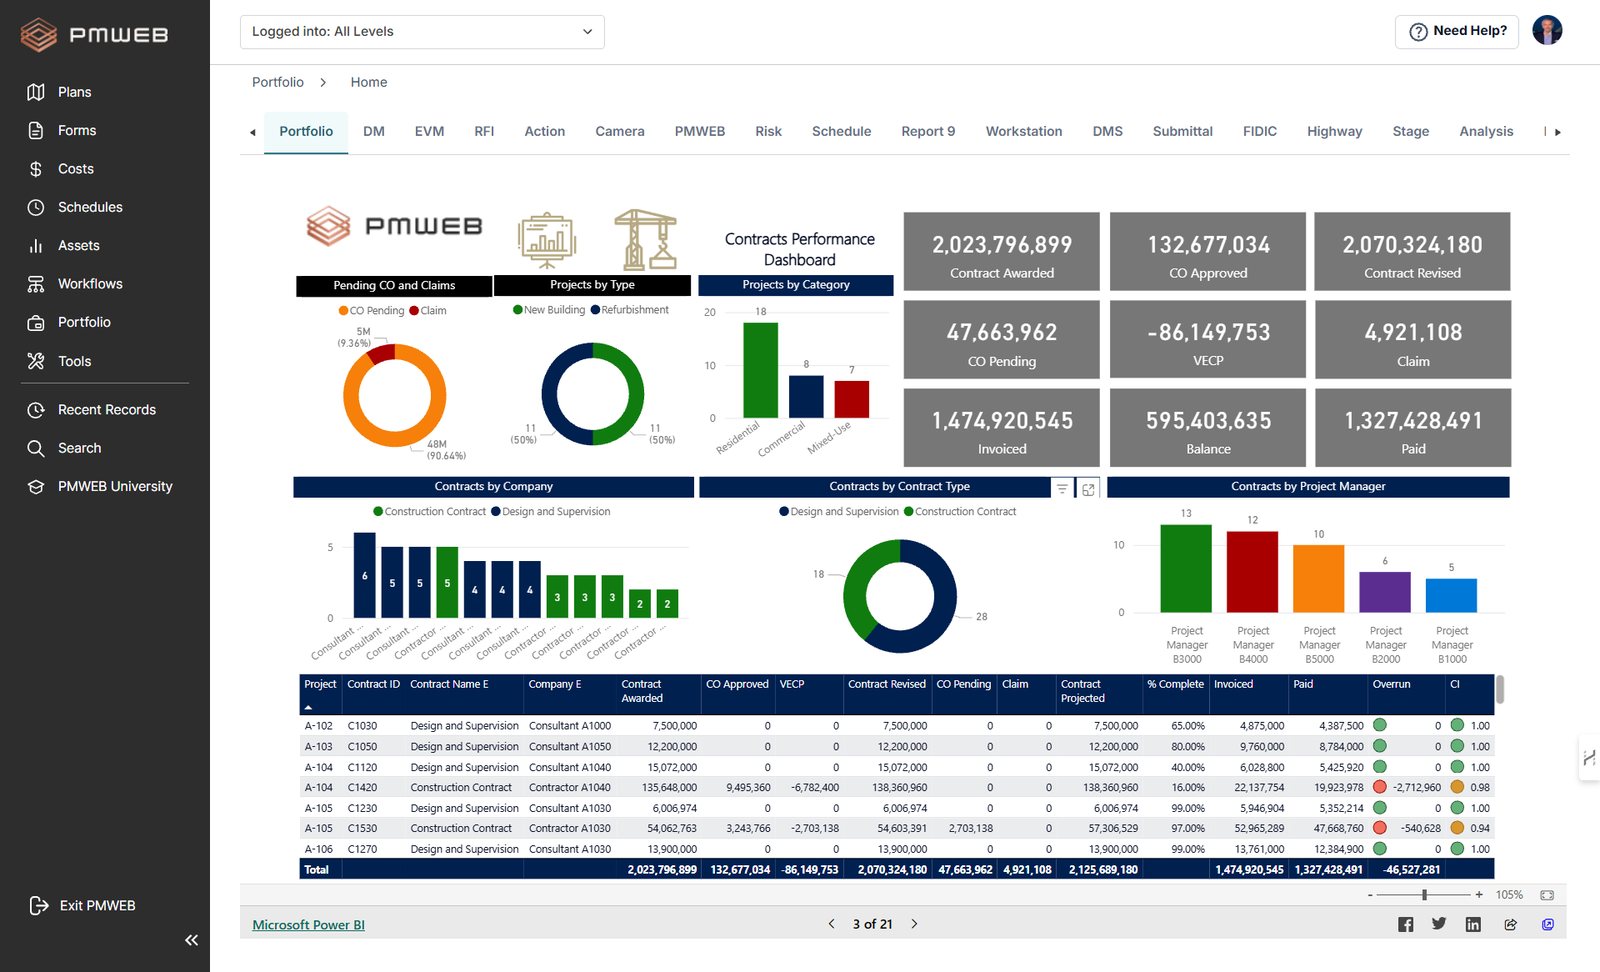This screenshot has height=972, width=1600.
Task: Open PMWEB University
Action: (x=115, y=486)
